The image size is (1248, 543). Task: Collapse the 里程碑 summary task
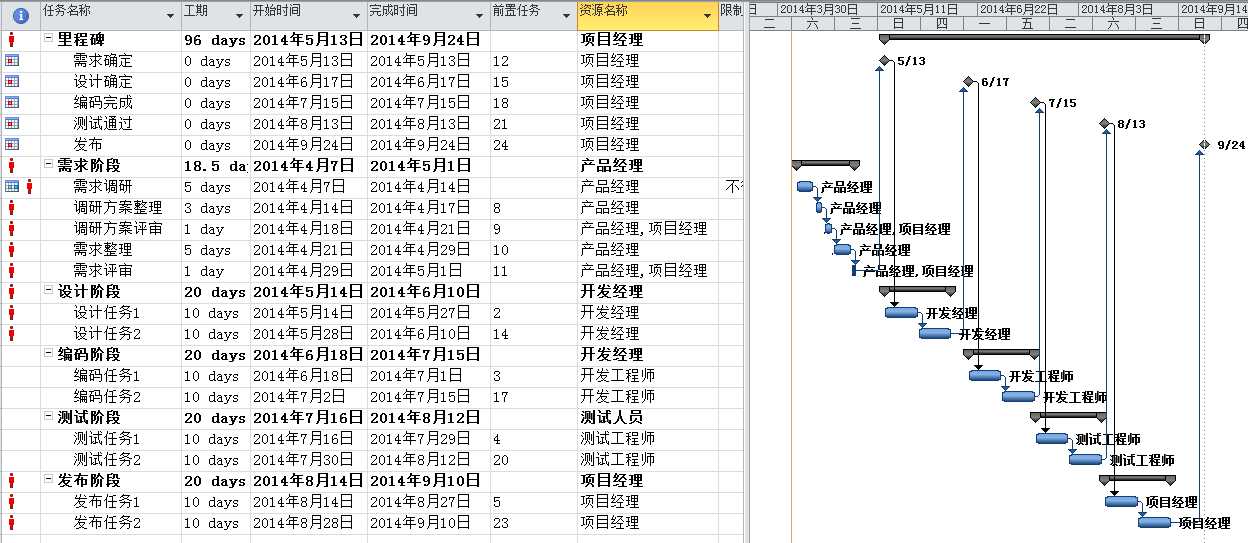[x=49, y=40]
